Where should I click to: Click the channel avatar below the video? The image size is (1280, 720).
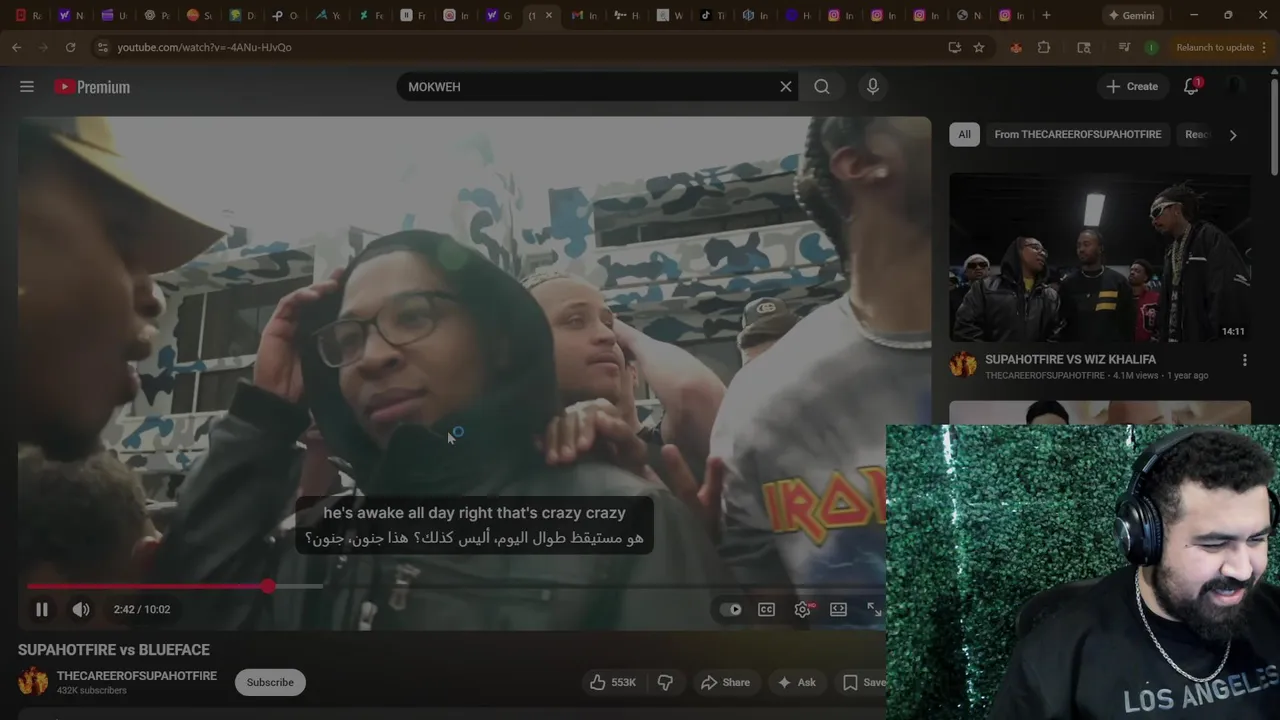33,682
